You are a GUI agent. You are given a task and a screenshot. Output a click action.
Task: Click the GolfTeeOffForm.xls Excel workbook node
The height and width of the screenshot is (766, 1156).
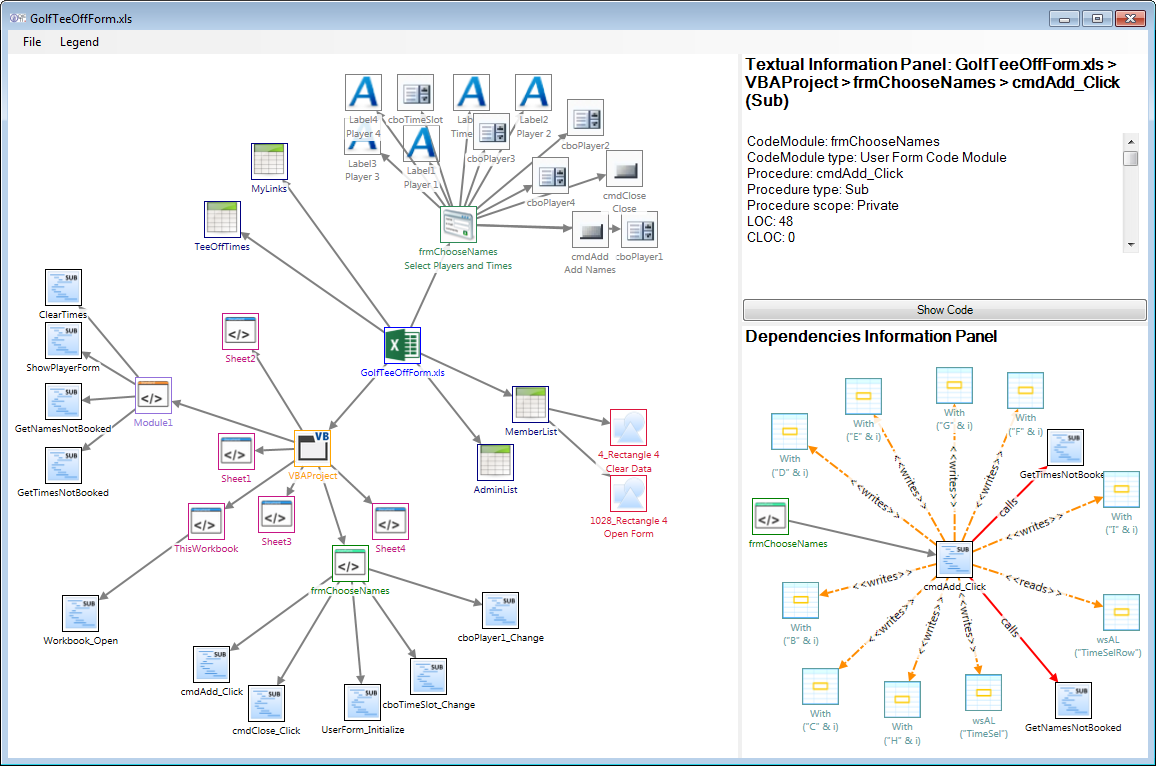402,346
